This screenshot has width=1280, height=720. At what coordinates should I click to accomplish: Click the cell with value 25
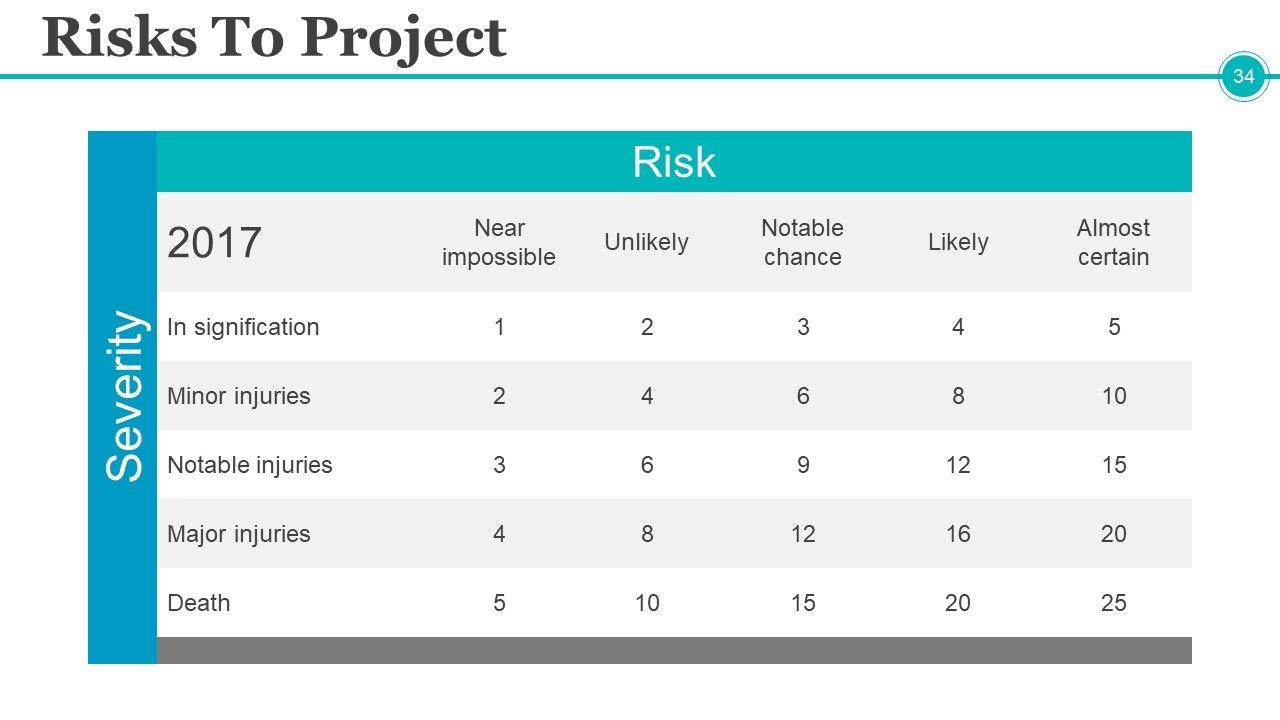coord(1113,603)
